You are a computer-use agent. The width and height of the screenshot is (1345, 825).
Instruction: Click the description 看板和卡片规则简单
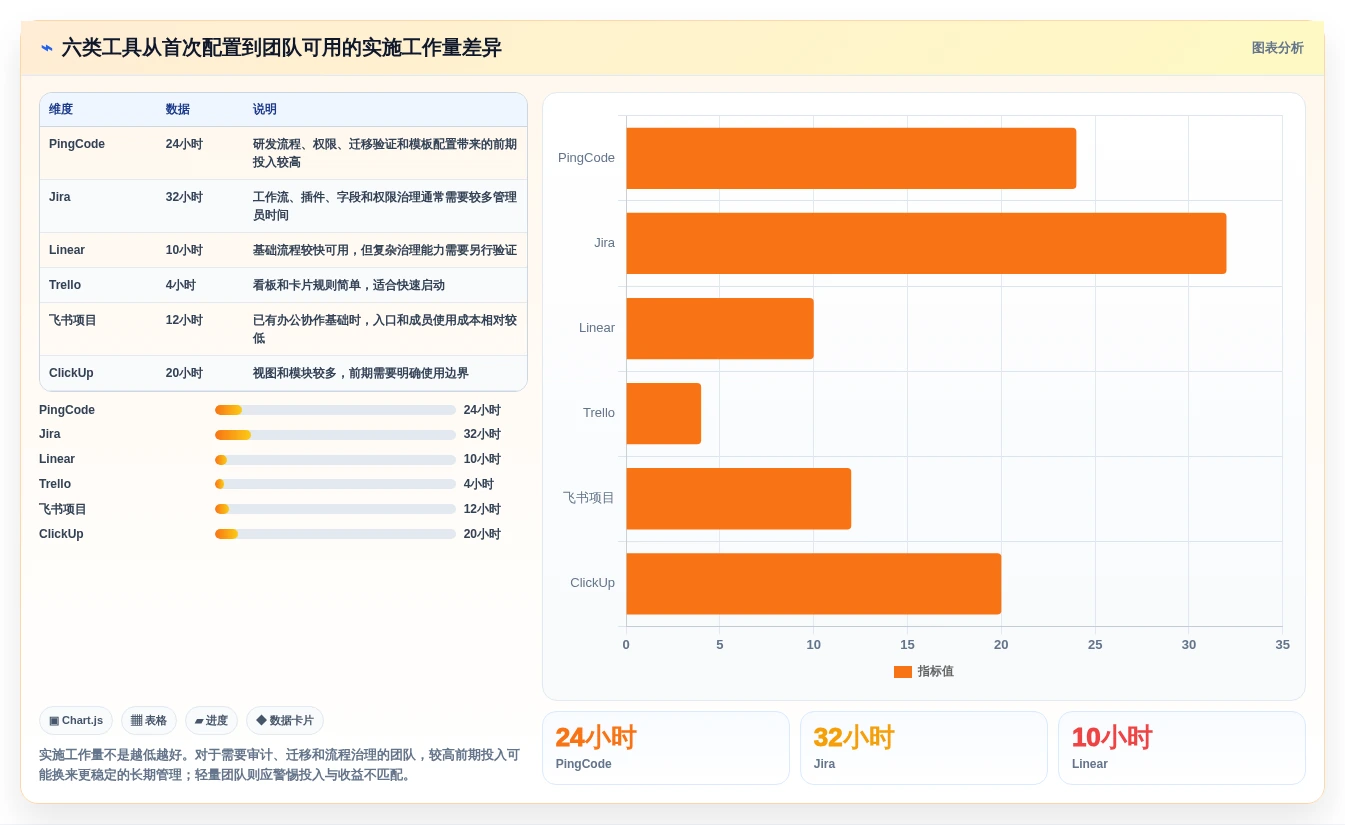(349, 285)
